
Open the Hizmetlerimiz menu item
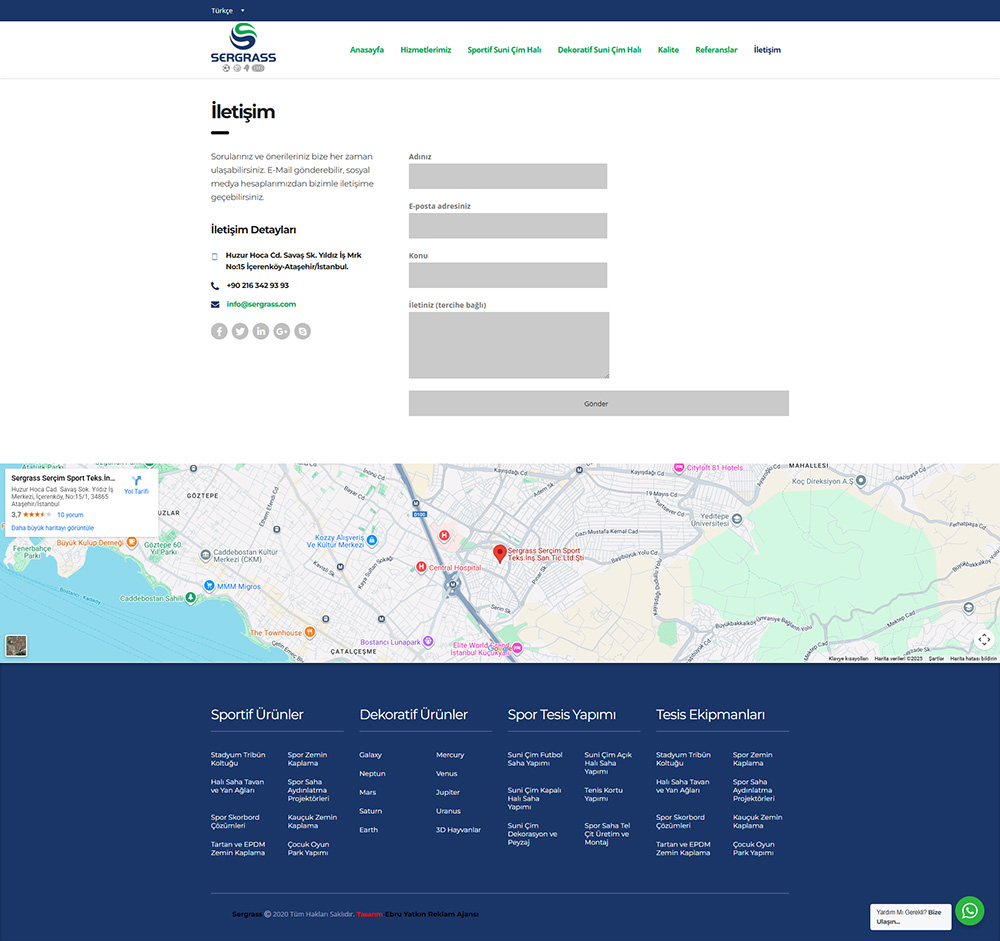pos(425,50)
